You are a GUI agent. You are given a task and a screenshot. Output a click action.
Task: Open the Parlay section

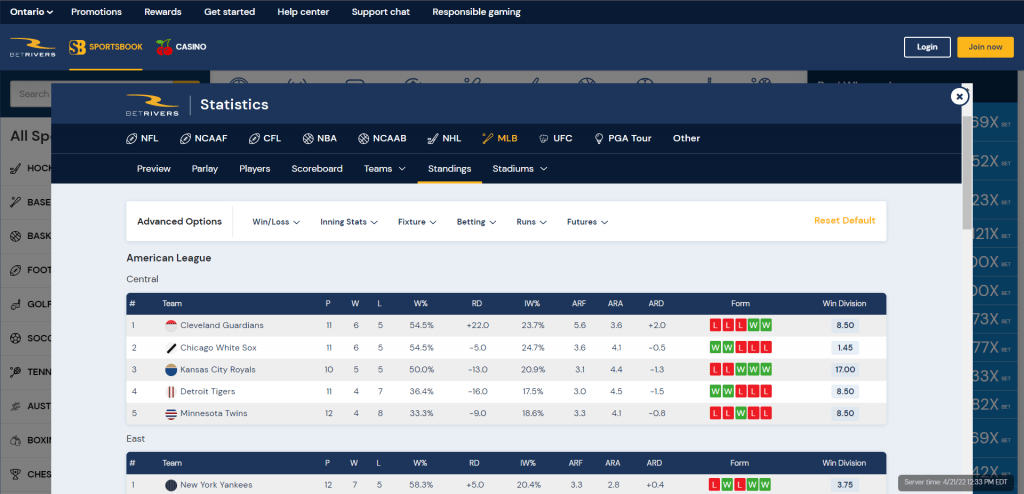click(205, 169)
